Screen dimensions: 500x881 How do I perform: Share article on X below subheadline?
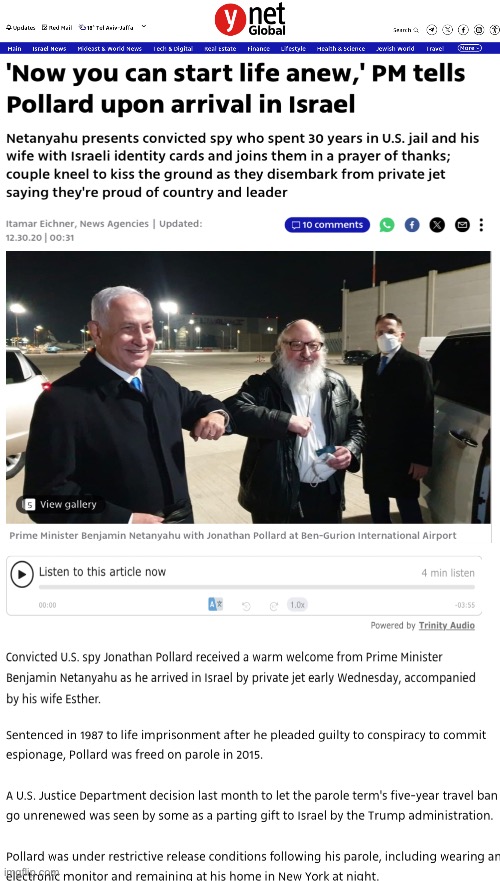point(437,225)
